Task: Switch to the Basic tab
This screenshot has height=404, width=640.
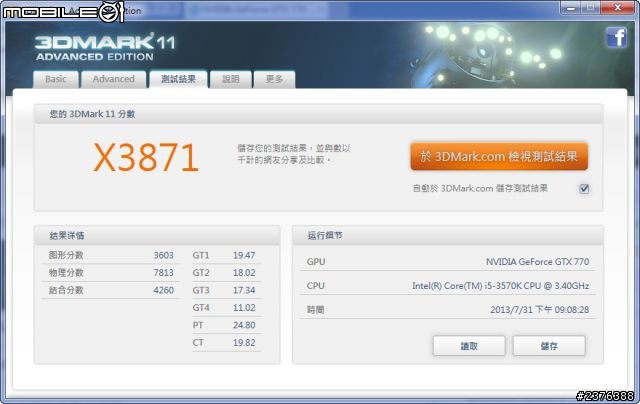Action: pyautogui.click(x=56, y=79)
